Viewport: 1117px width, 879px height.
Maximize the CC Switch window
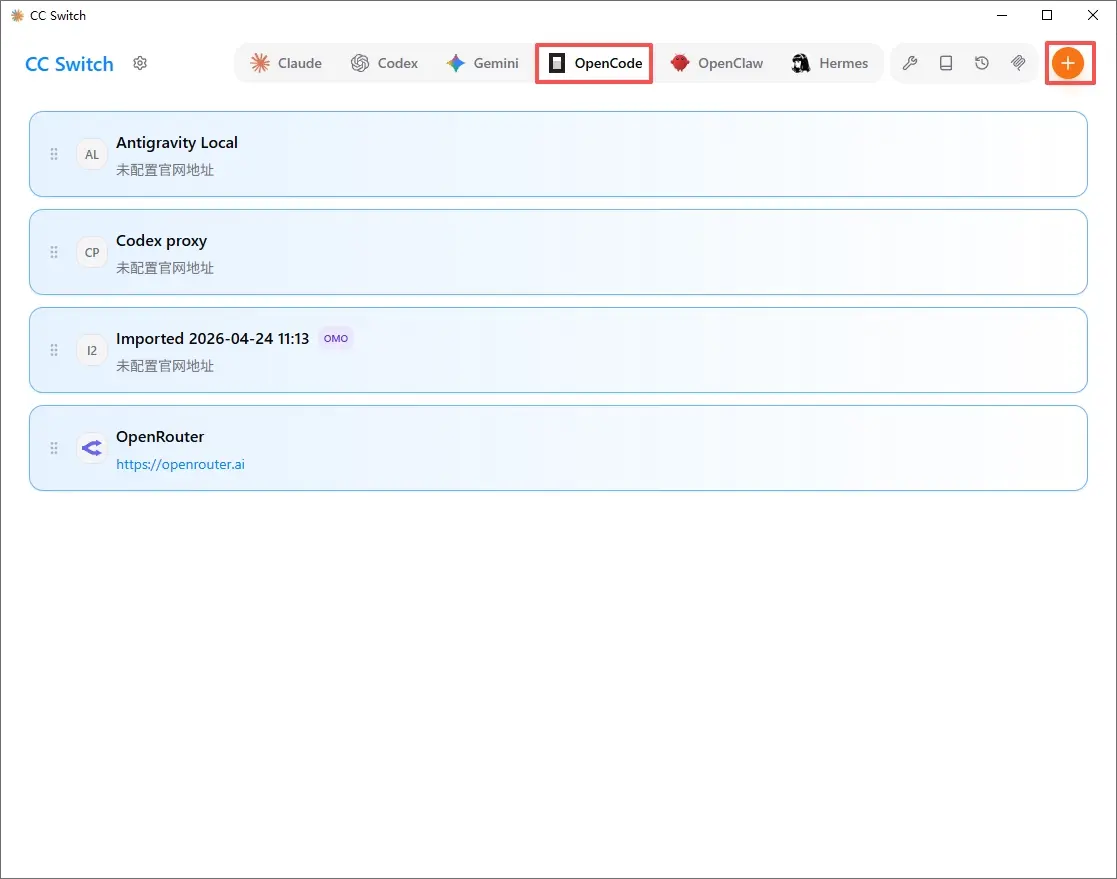click(x=1047, y=15)
